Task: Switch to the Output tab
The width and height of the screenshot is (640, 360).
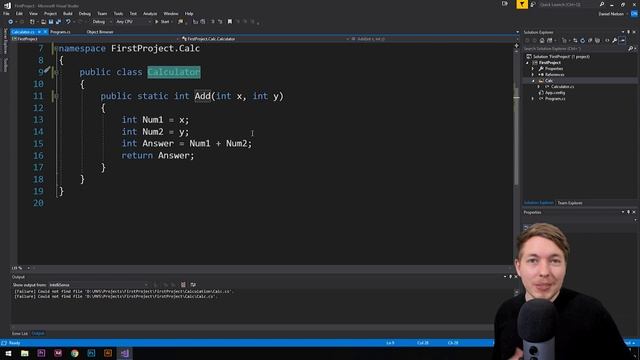Action: (x=38, y=333)
